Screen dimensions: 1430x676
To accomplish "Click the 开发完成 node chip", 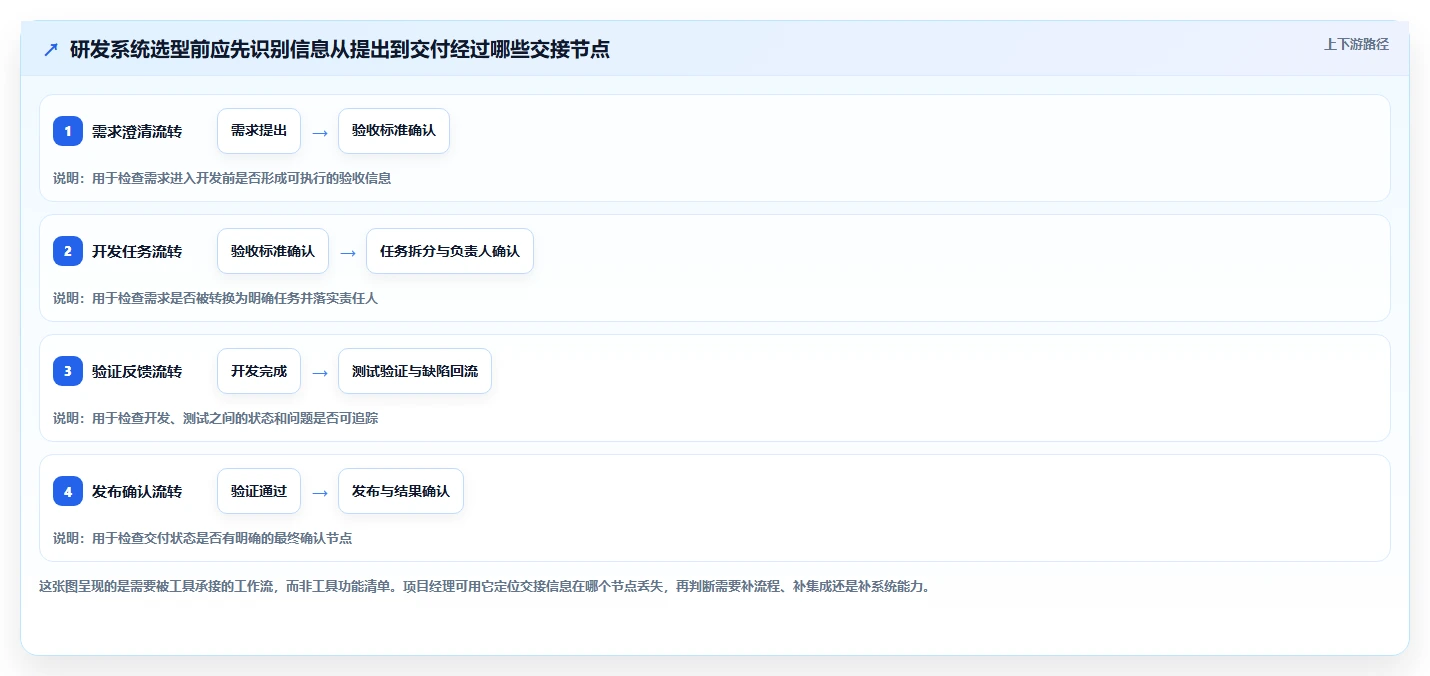I will click(x=259, y=371).
